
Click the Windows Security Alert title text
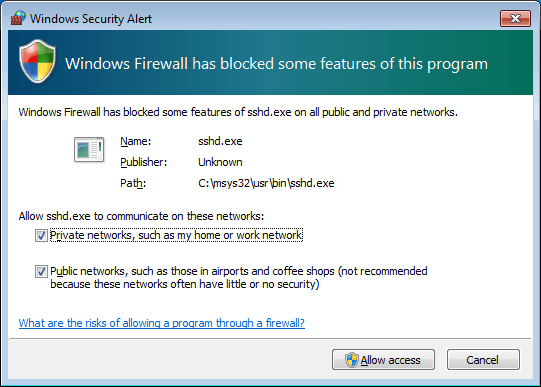tap(91, 19)
